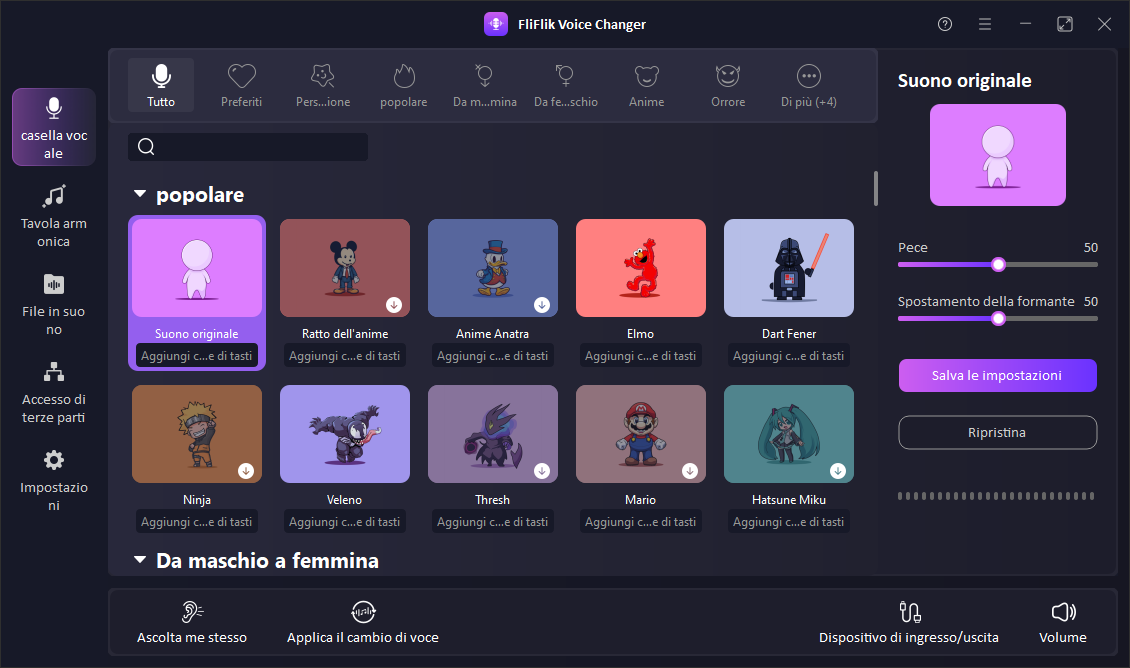Image resolution: width=1130 pixels, height=668 pixels.
Task: Toggle Ascolta me stesso
Action: [x=192, y=622]
